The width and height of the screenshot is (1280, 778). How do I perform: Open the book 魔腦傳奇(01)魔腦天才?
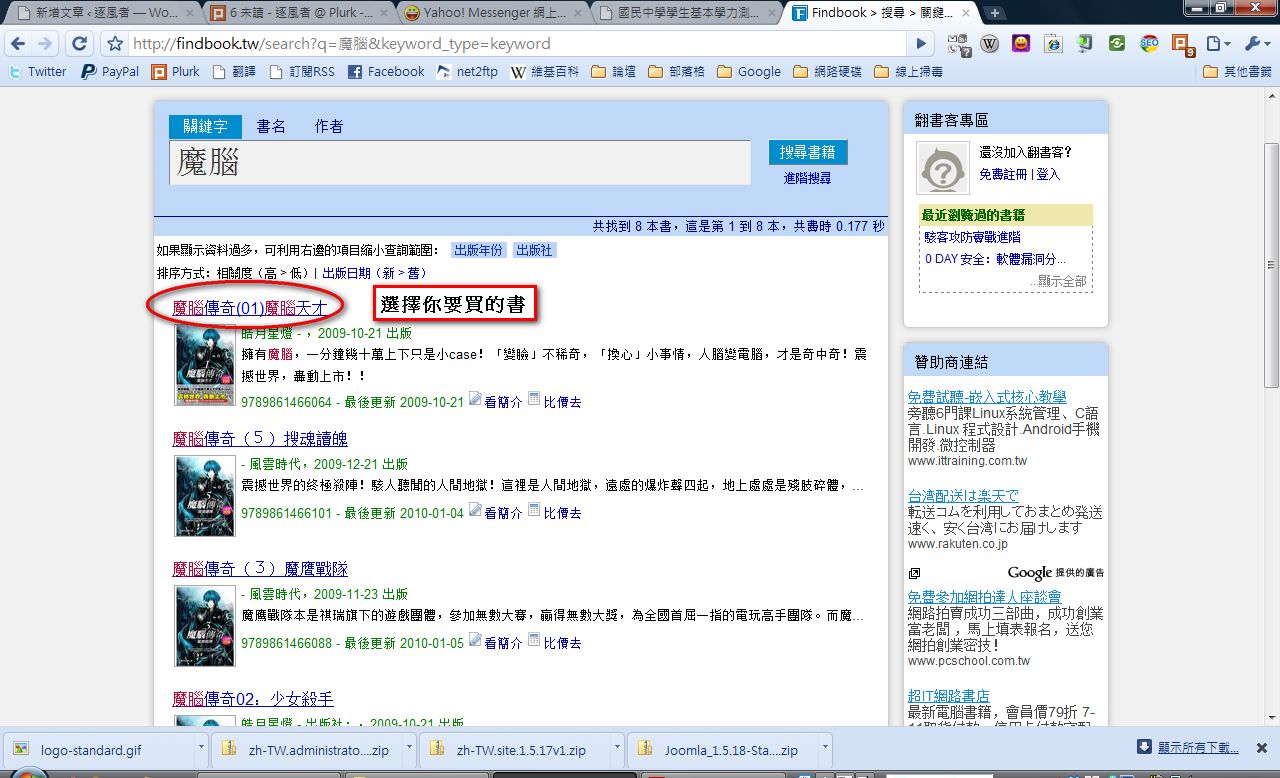(x=250, y=308)
